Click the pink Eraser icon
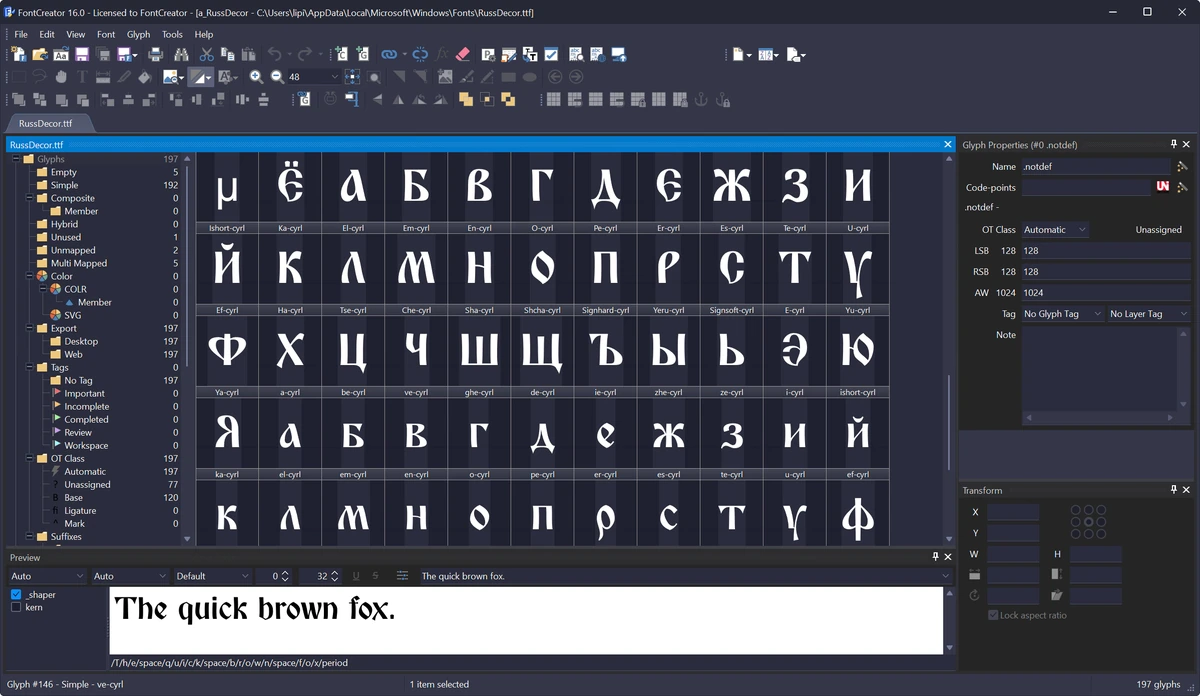This screenshot has height=696, width=1200. [x=462, y=54]
